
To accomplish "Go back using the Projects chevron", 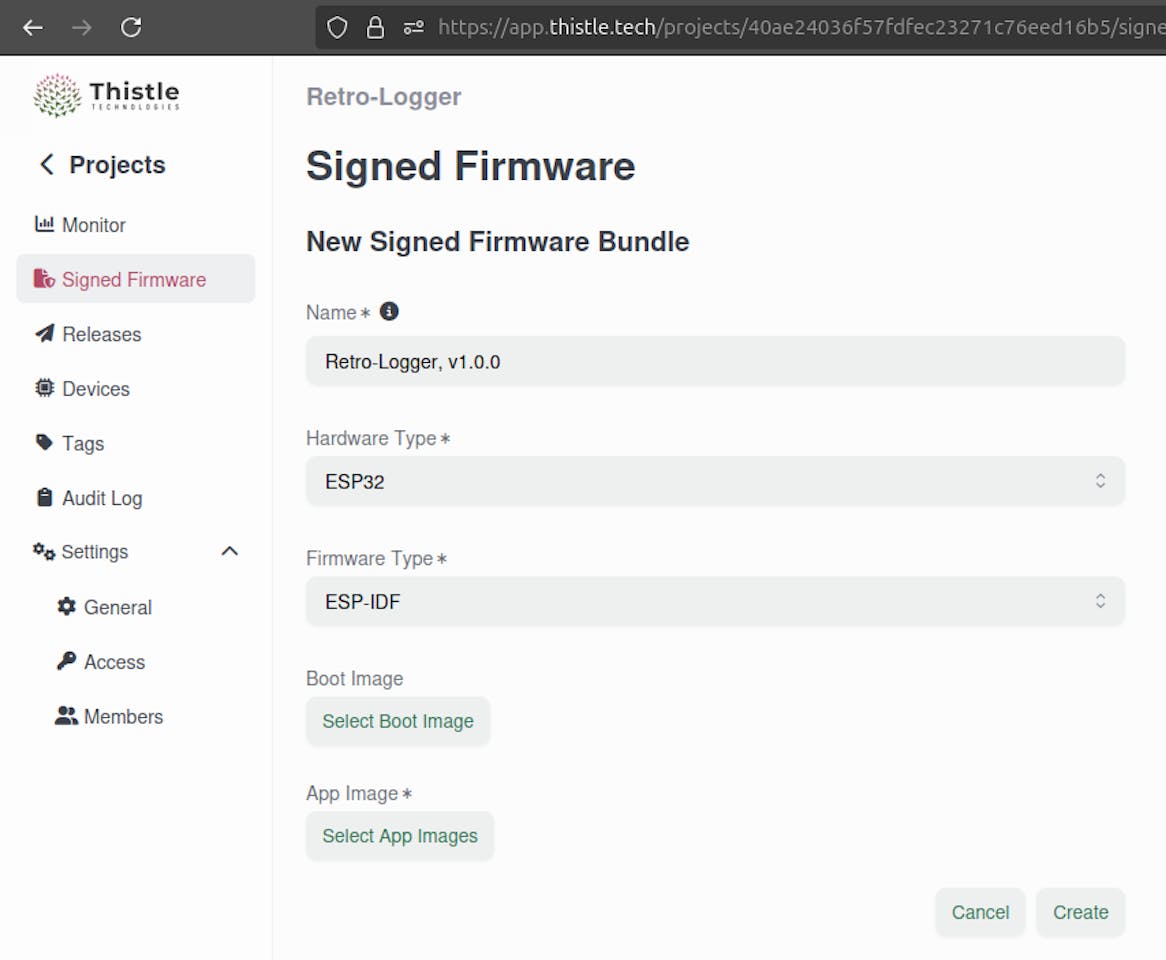I will [x=46, y=164].
